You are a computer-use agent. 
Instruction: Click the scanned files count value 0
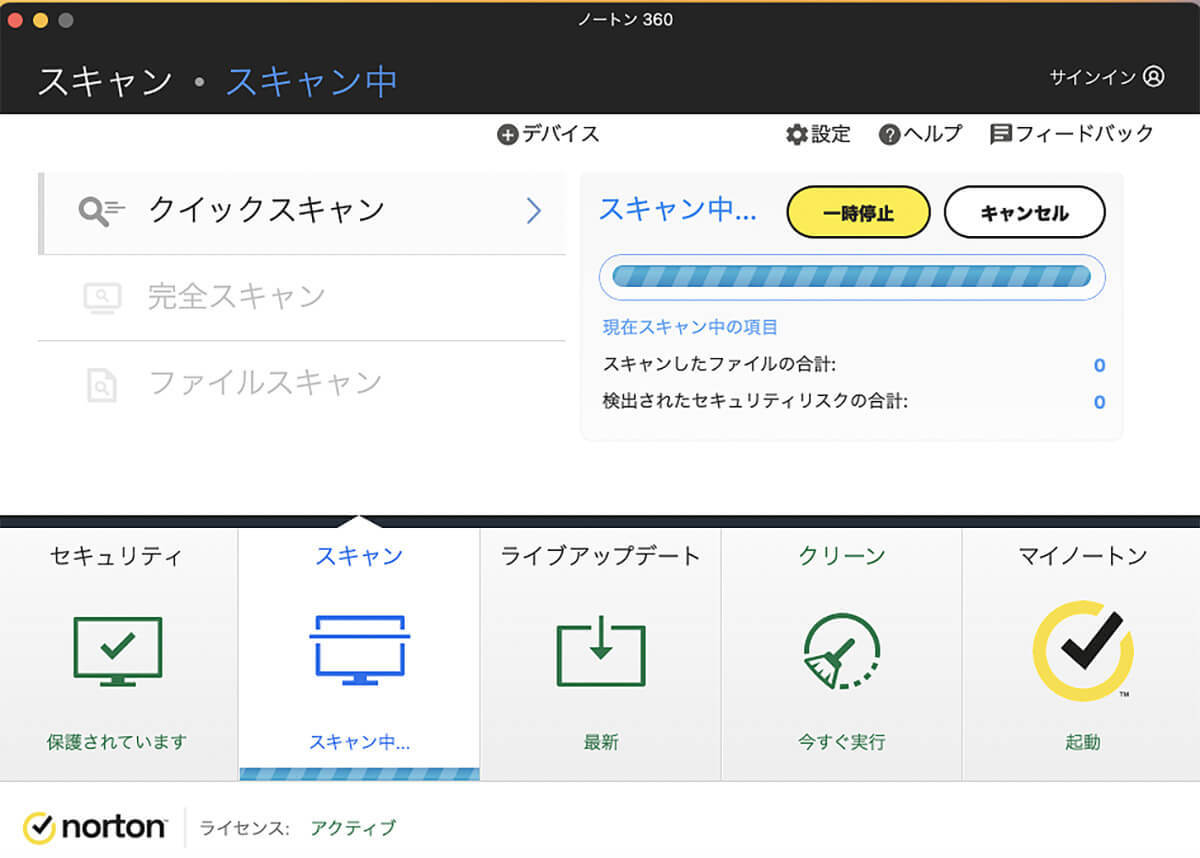1099,365
